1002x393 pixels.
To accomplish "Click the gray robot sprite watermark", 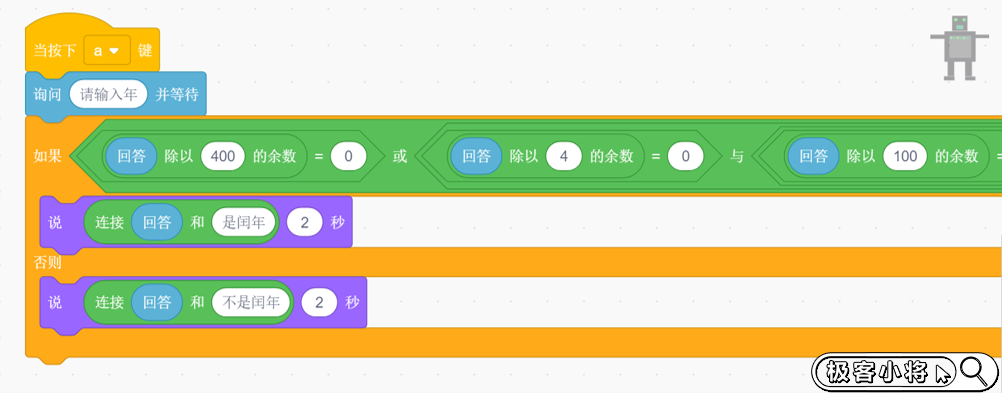I will [959, 47].
